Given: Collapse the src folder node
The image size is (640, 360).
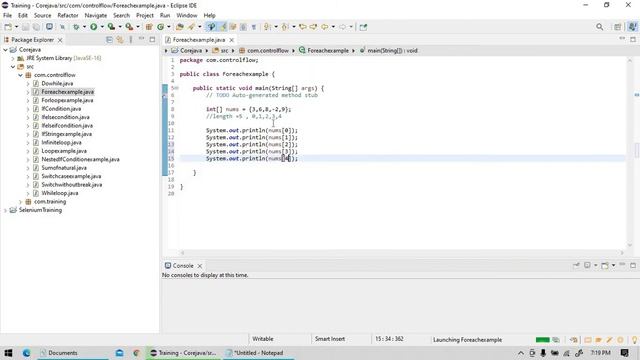Looking at the screenshot, I should (13, 67).
